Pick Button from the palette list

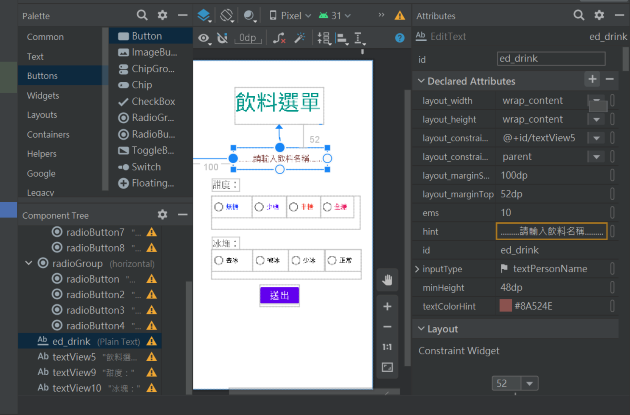click(151, 36)
